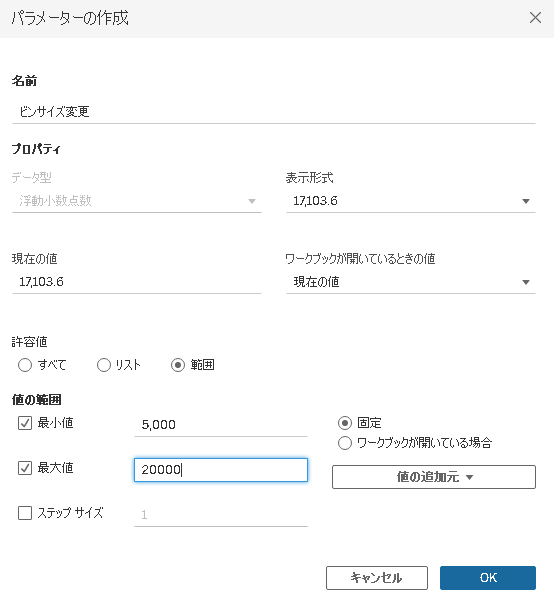Open the 値の追加元 dropdown button
554x607 pixels.
coord(434,477)
